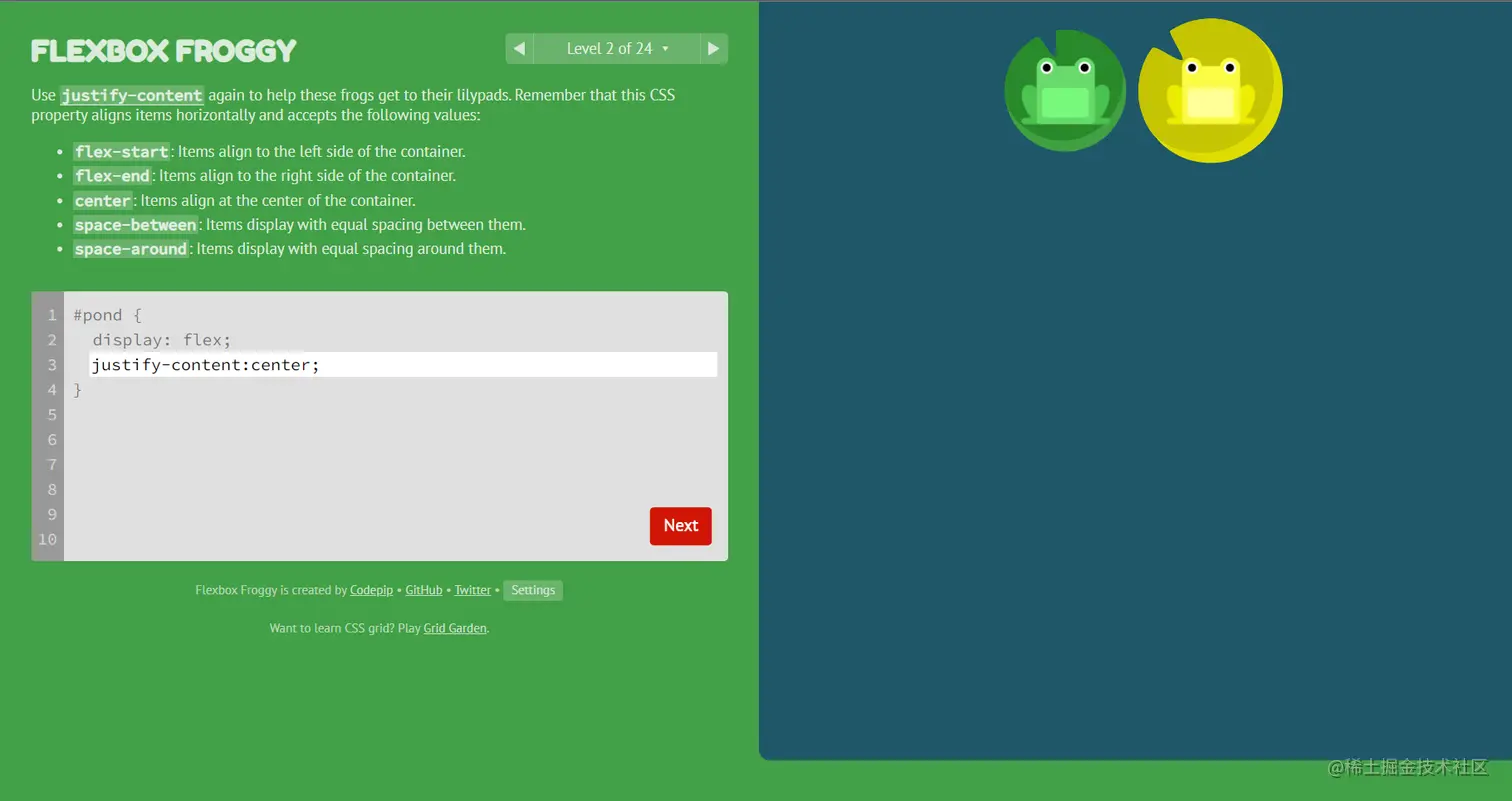1512x801 pixels.
Task: Click the flex-start code term
Action: coord(122,152)
